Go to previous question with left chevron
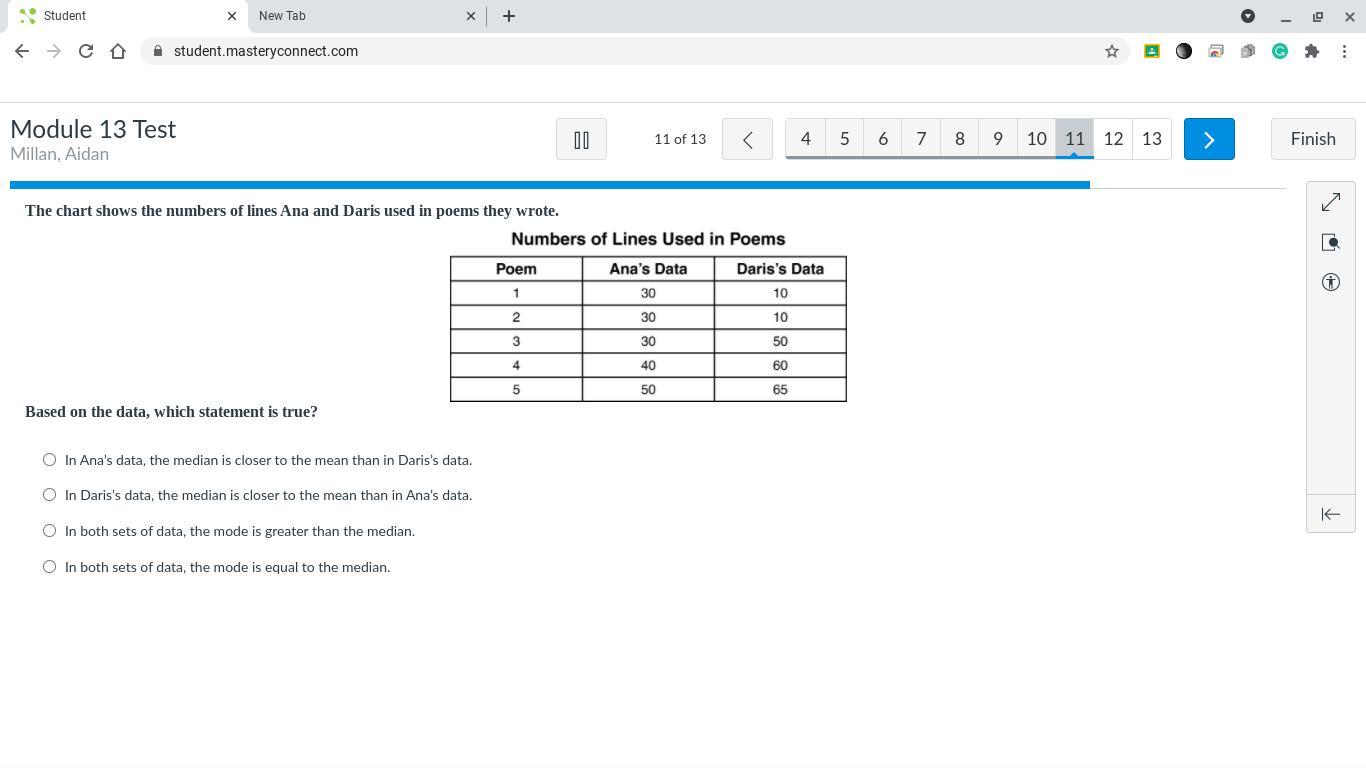Image resolution: width=1366 pixels, height=768 pixels. pyautogui.click(x=747, y=139)
